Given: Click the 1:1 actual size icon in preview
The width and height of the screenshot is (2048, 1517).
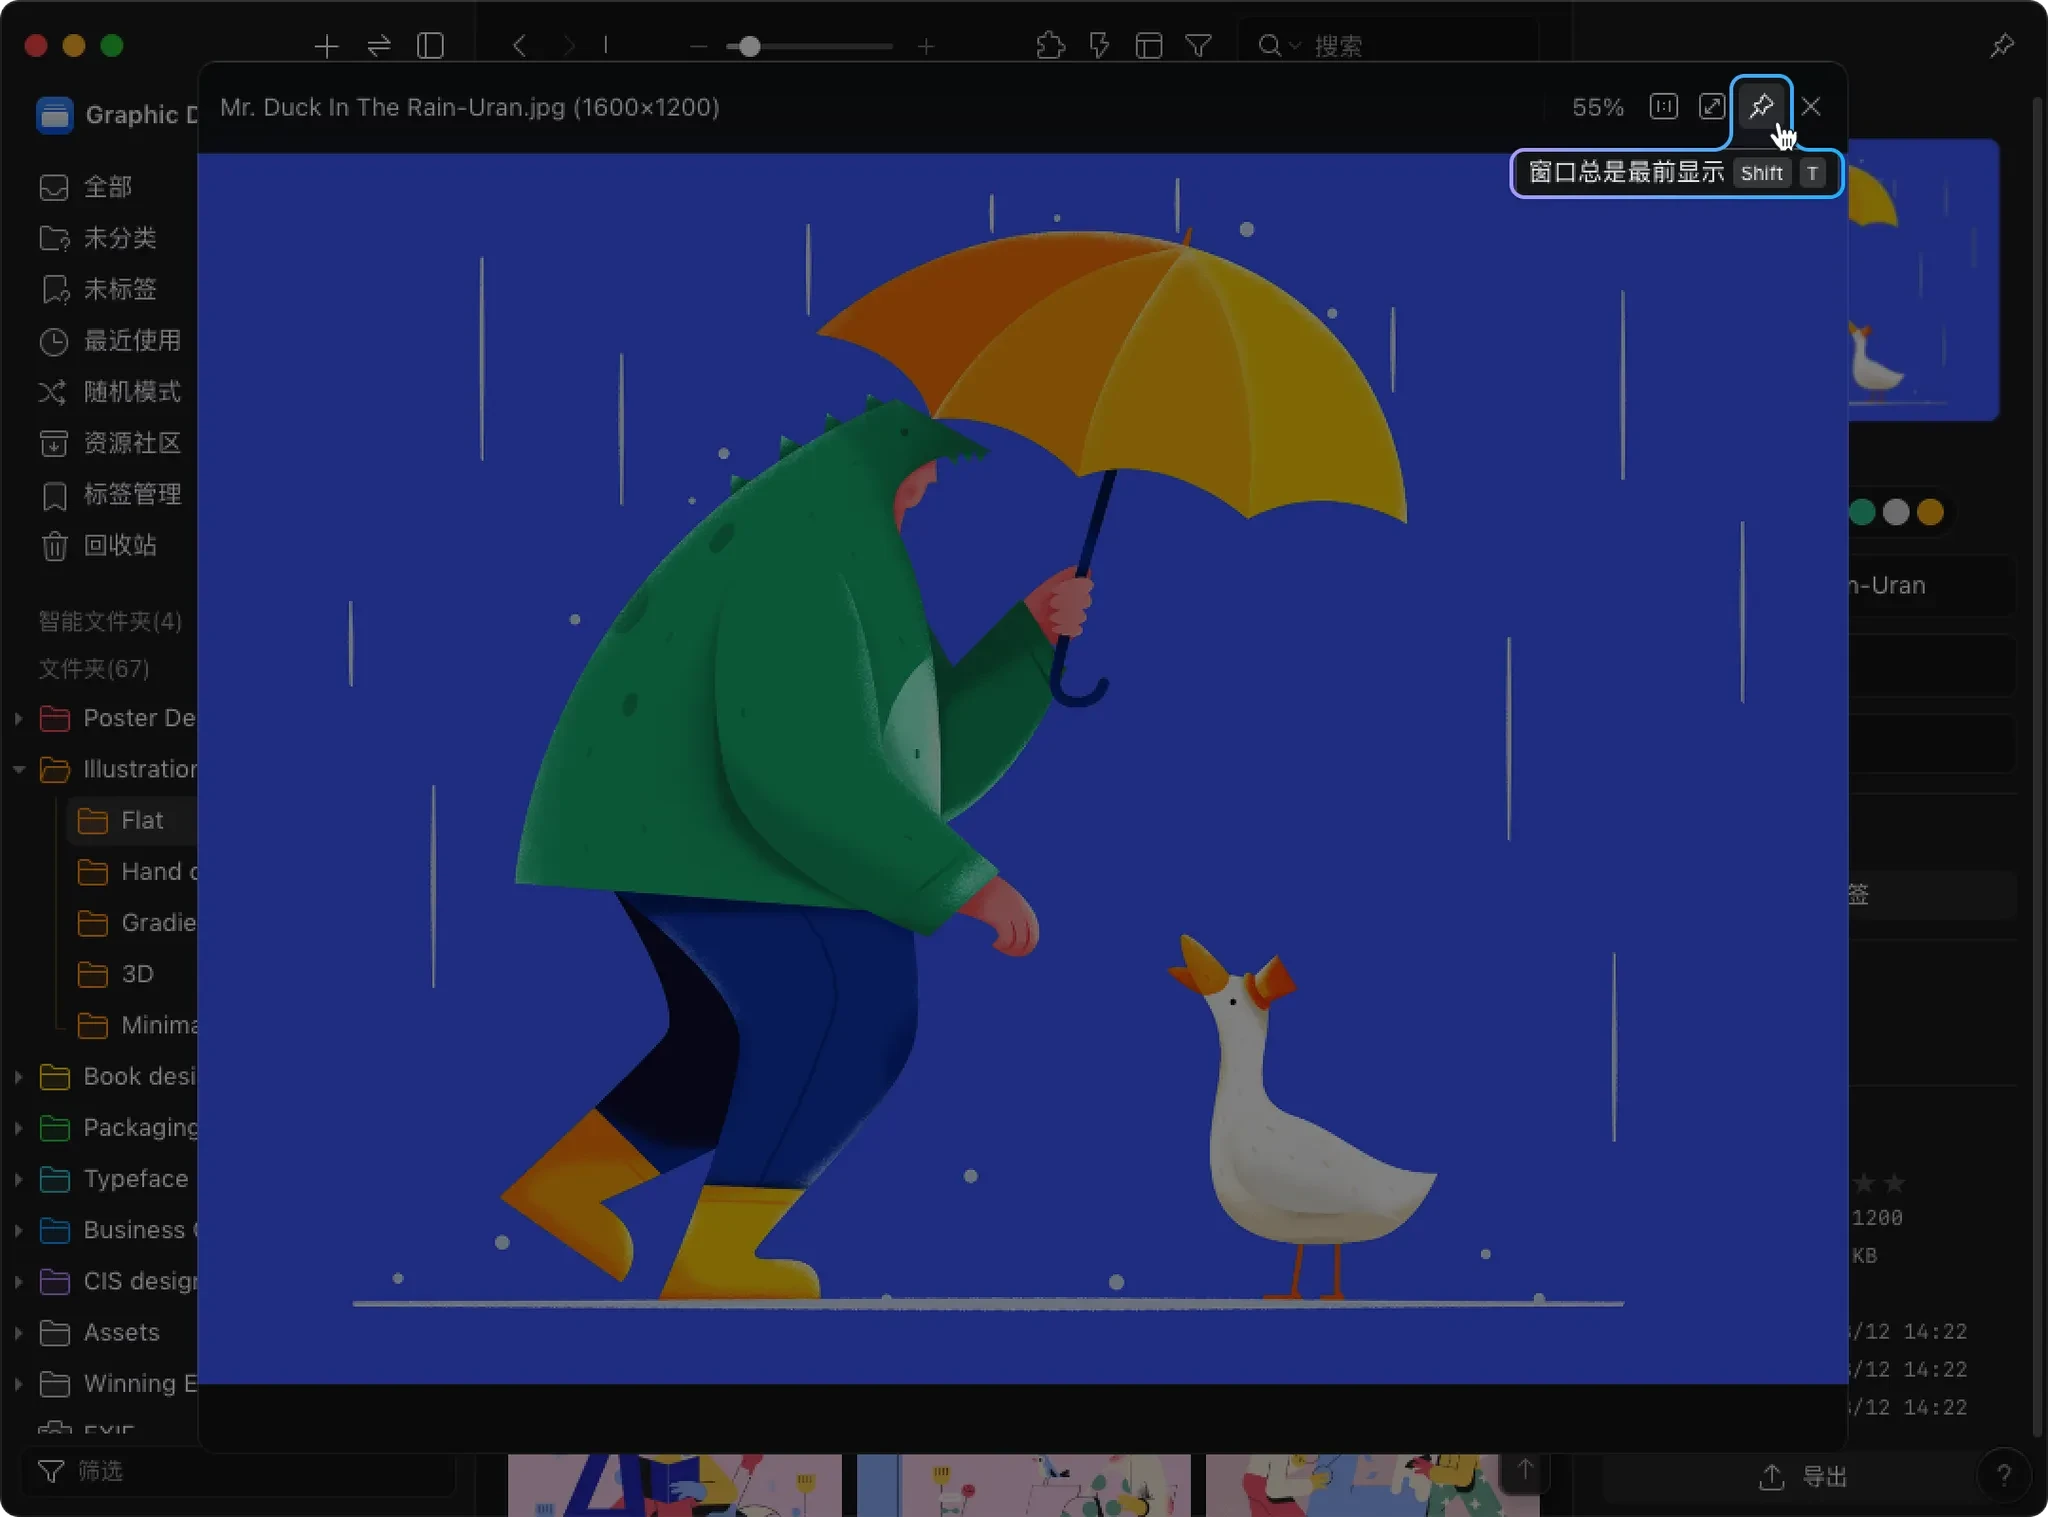Looking at the screenshot, I should pyautogui.click(x=1663, y=106).
